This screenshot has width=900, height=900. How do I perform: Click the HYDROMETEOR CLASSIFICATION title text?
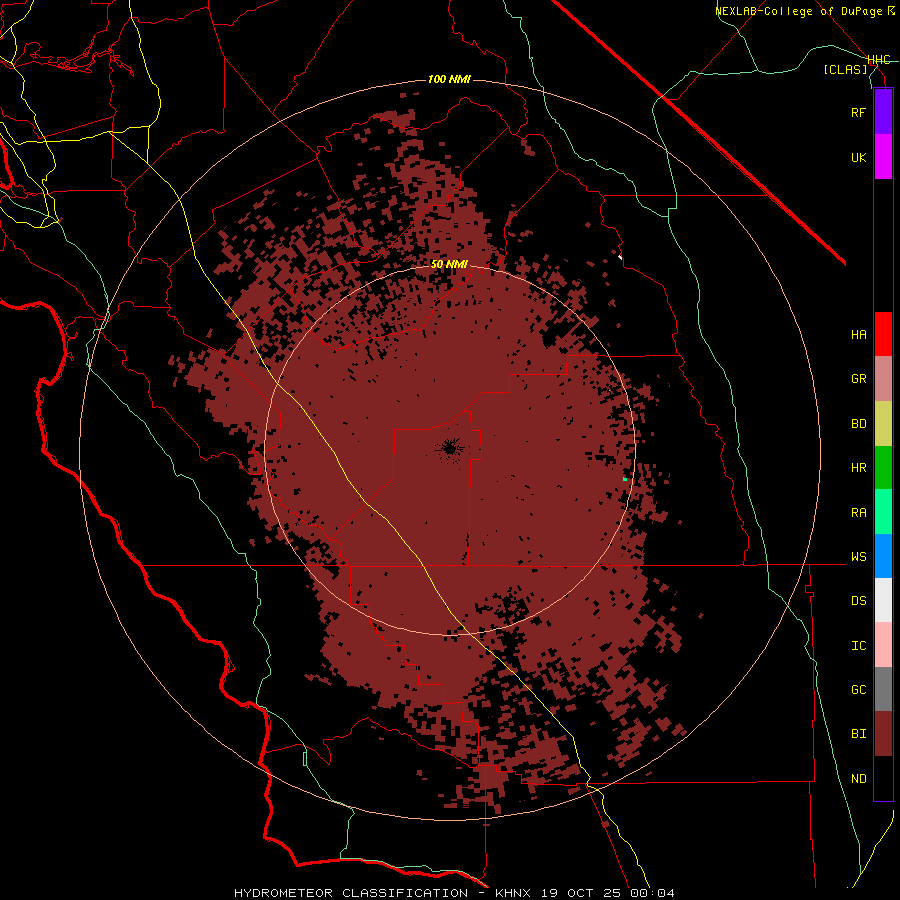[351, 893]
